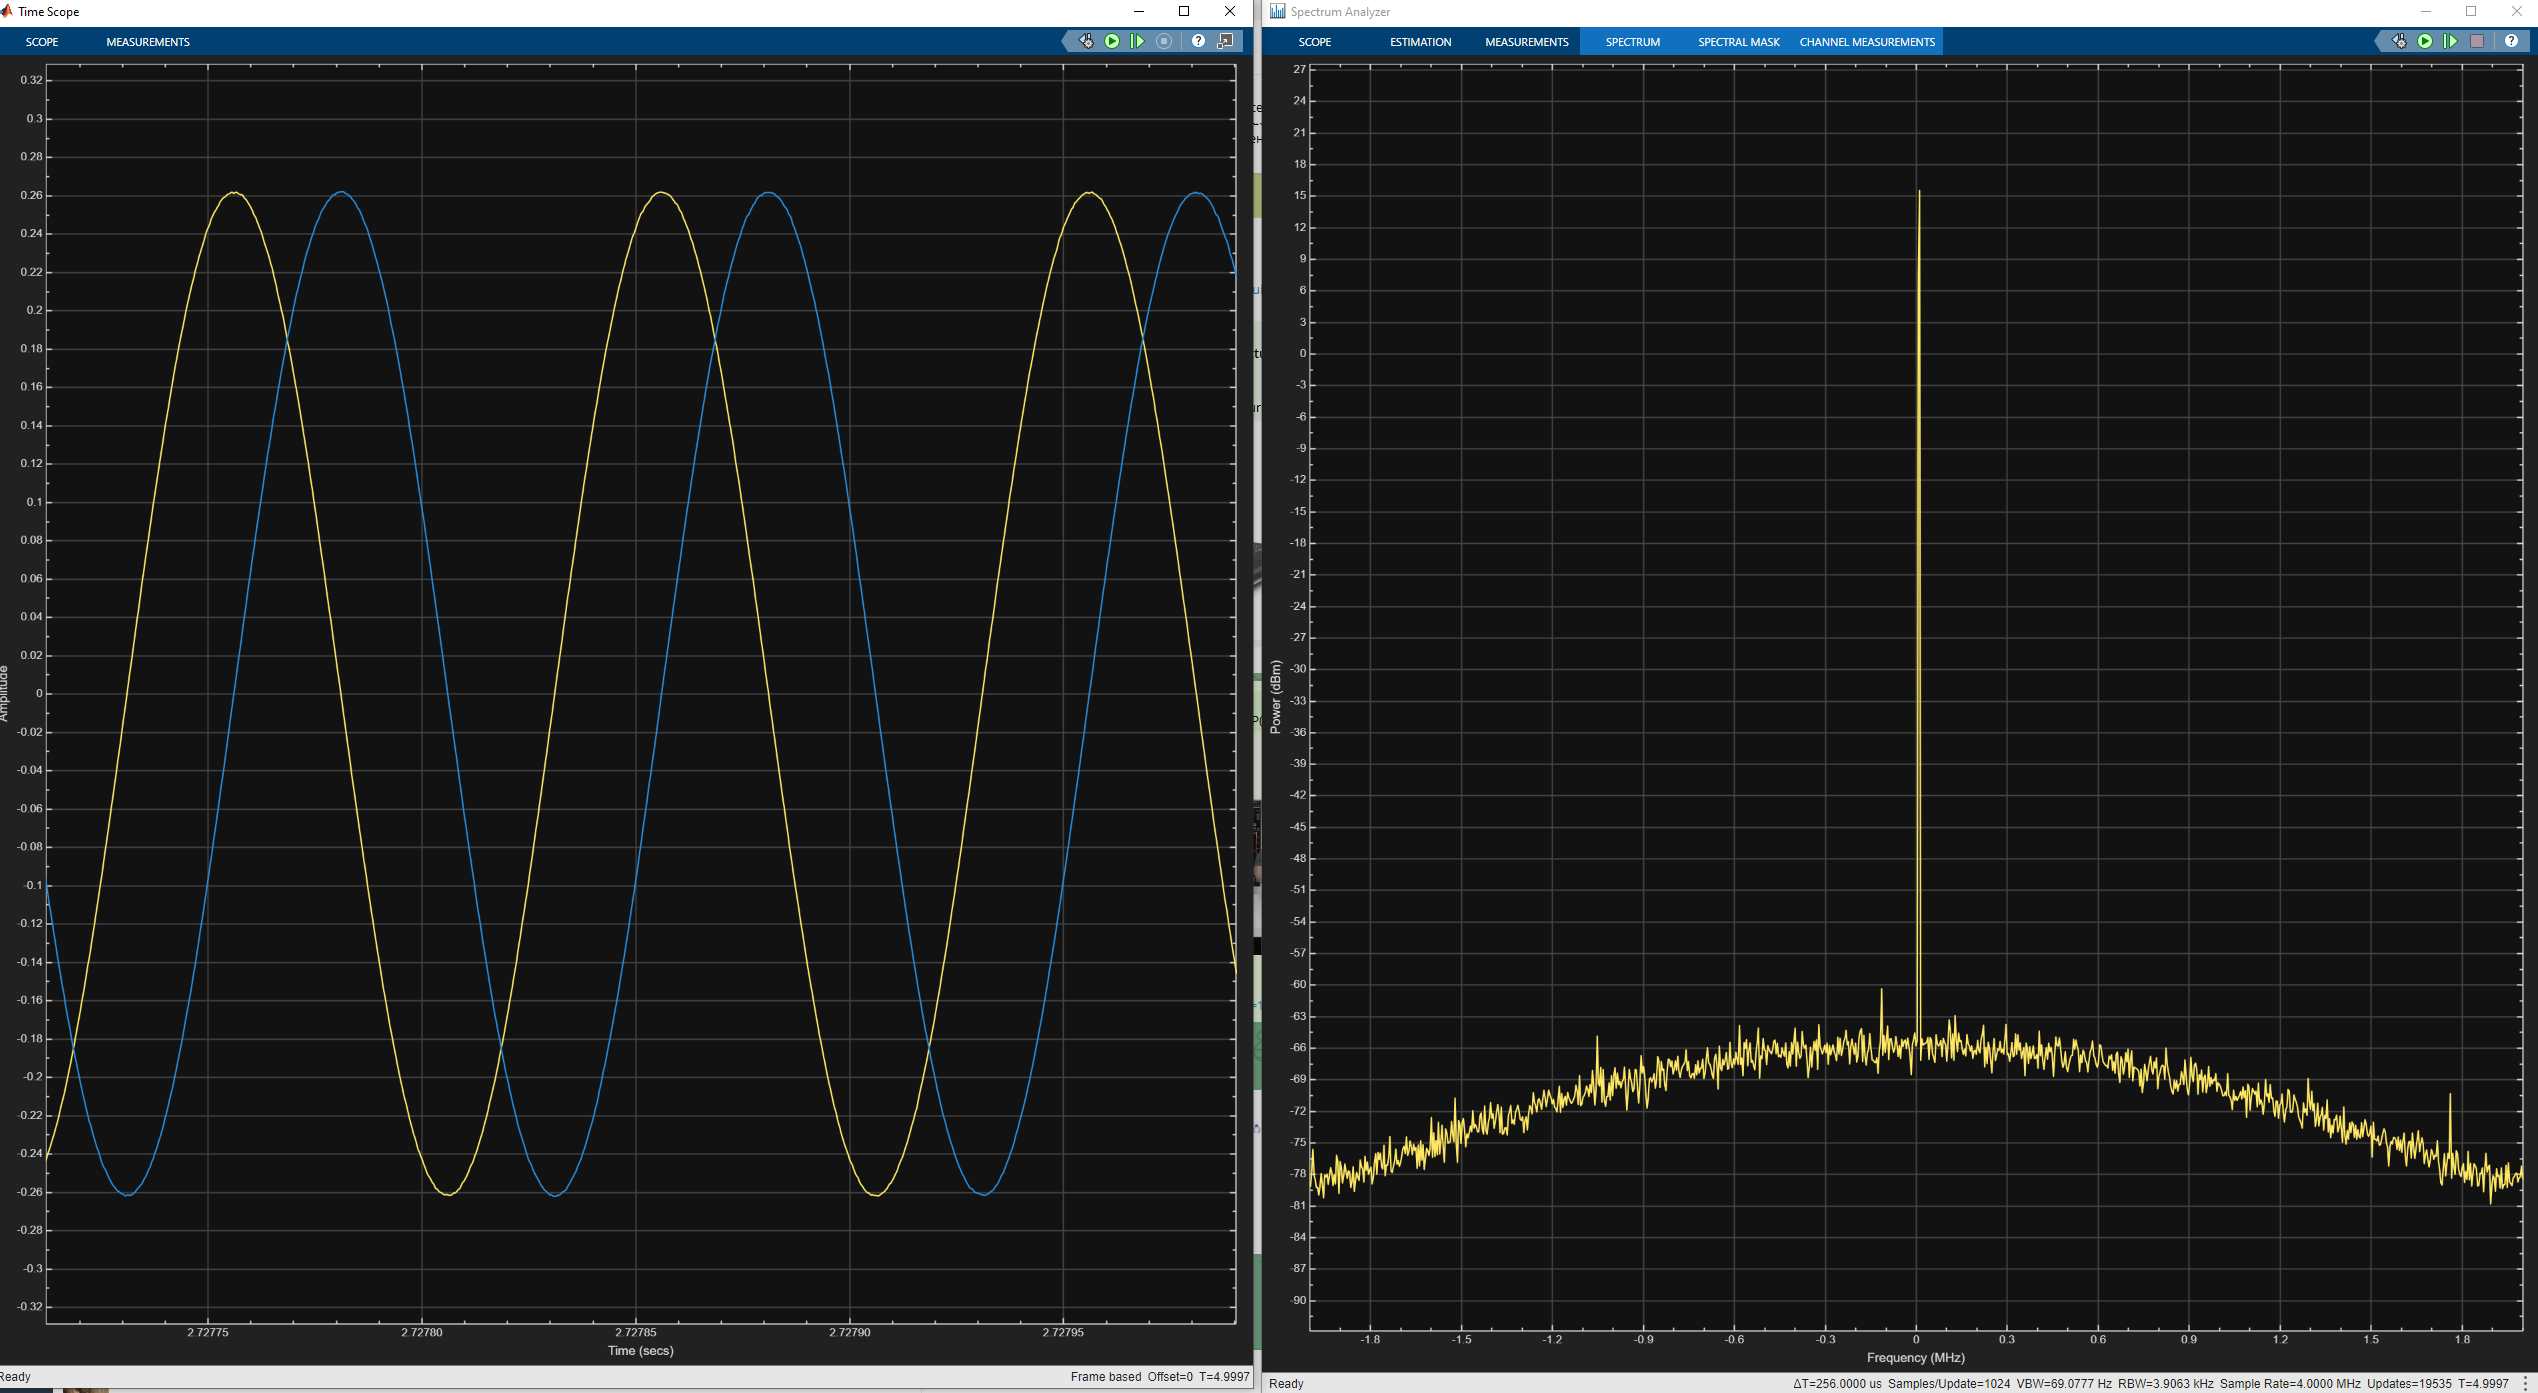Click 'Frame based' in Time Scope status bar
Viewport: 2538px width, 1393px height.
[1105, 1377]
